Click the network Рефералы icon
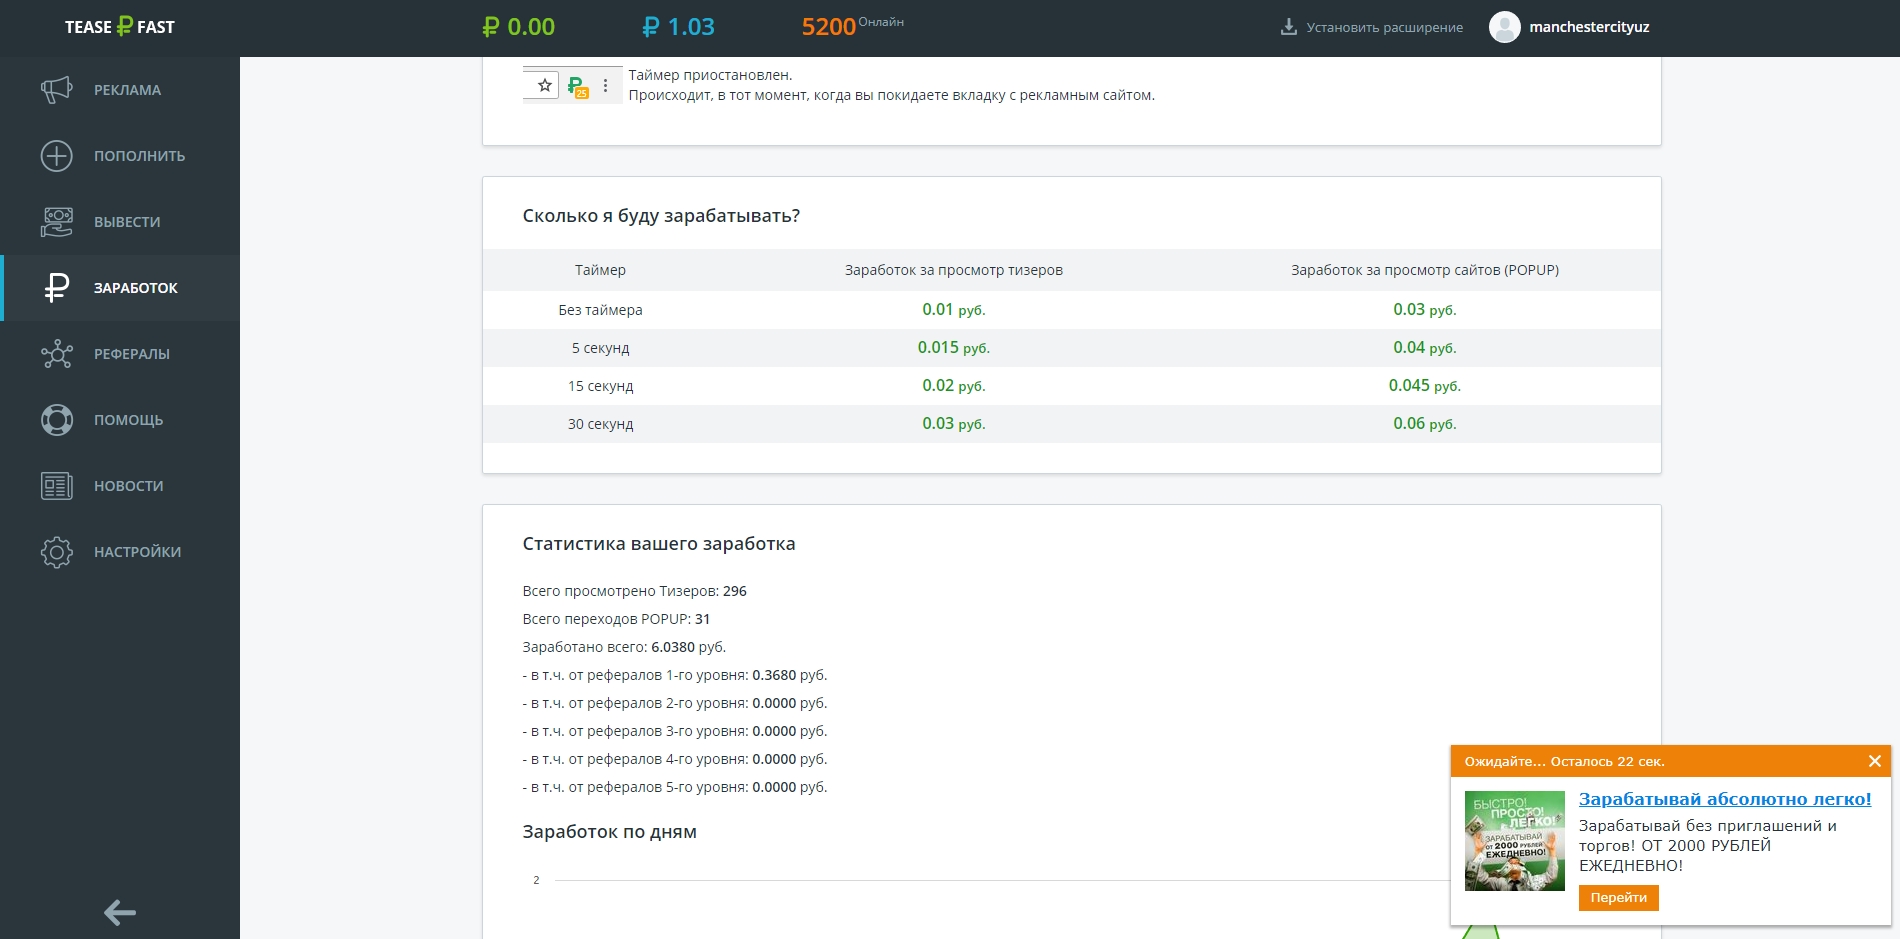 pyautogui.click(x=57, y=354)
